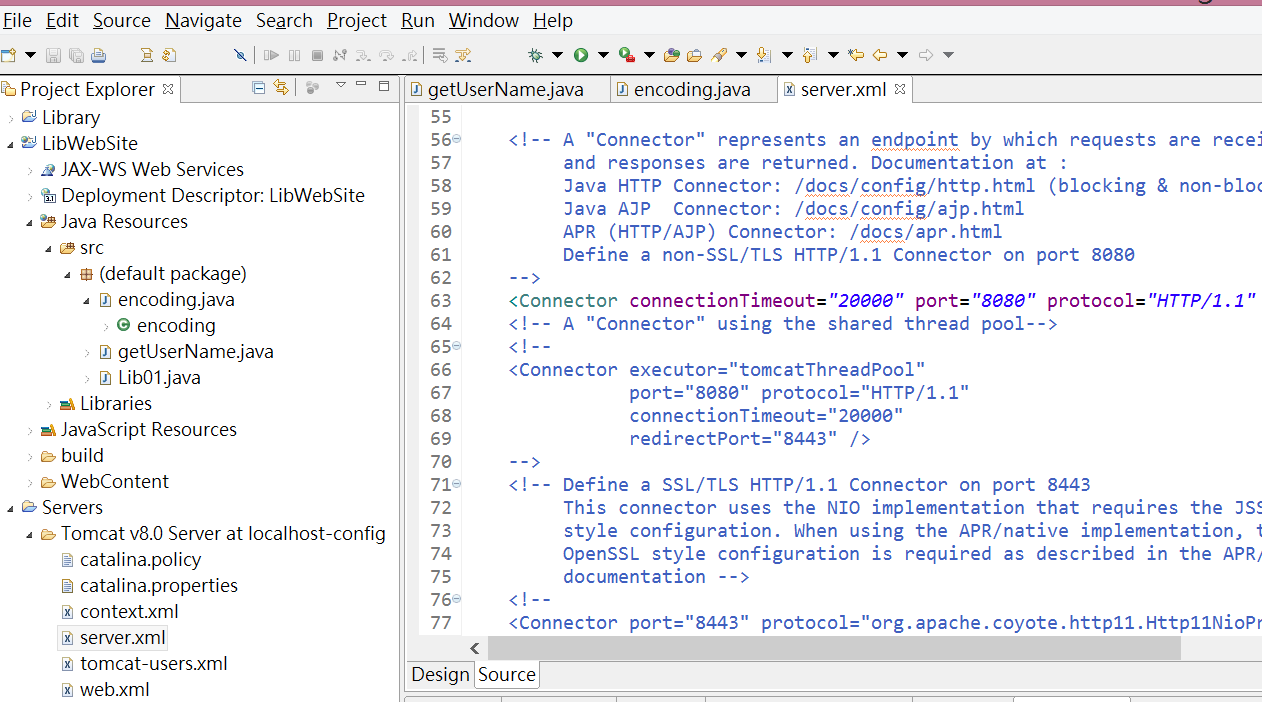Open the Navigate menu
The height and width of the screenshot is (702, 1262).
pos(203,20)
